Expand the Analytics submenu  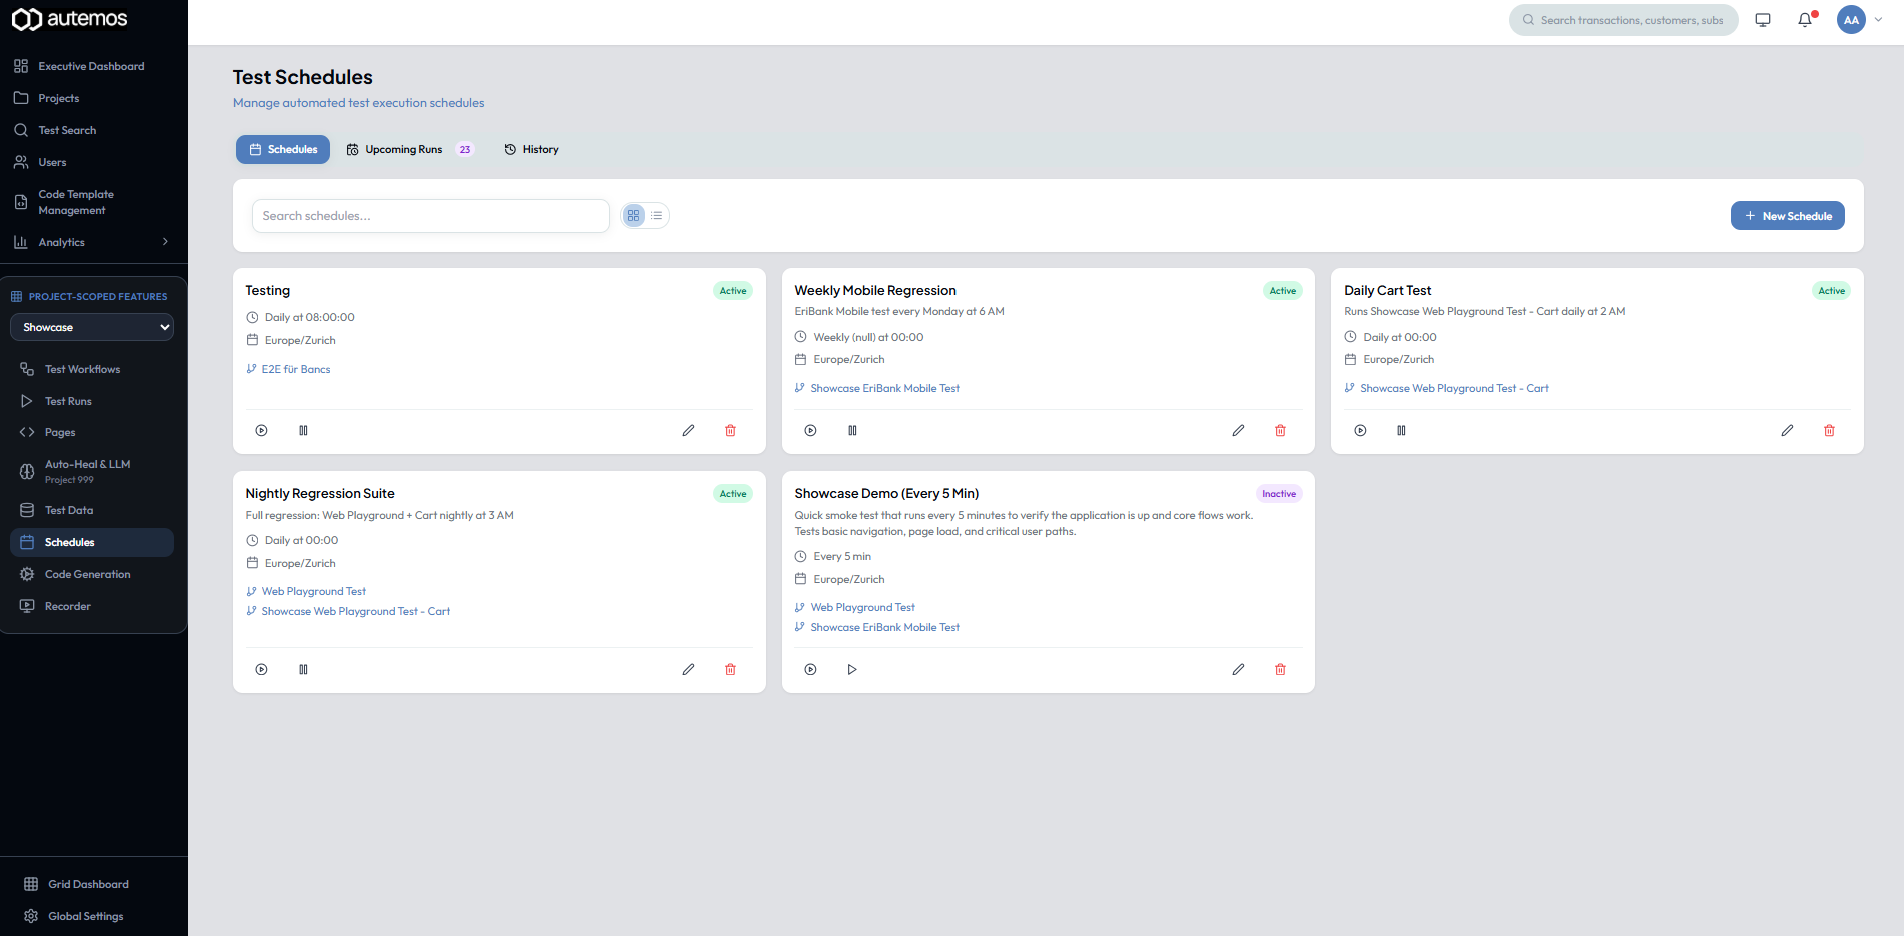(x=92, y=242)
